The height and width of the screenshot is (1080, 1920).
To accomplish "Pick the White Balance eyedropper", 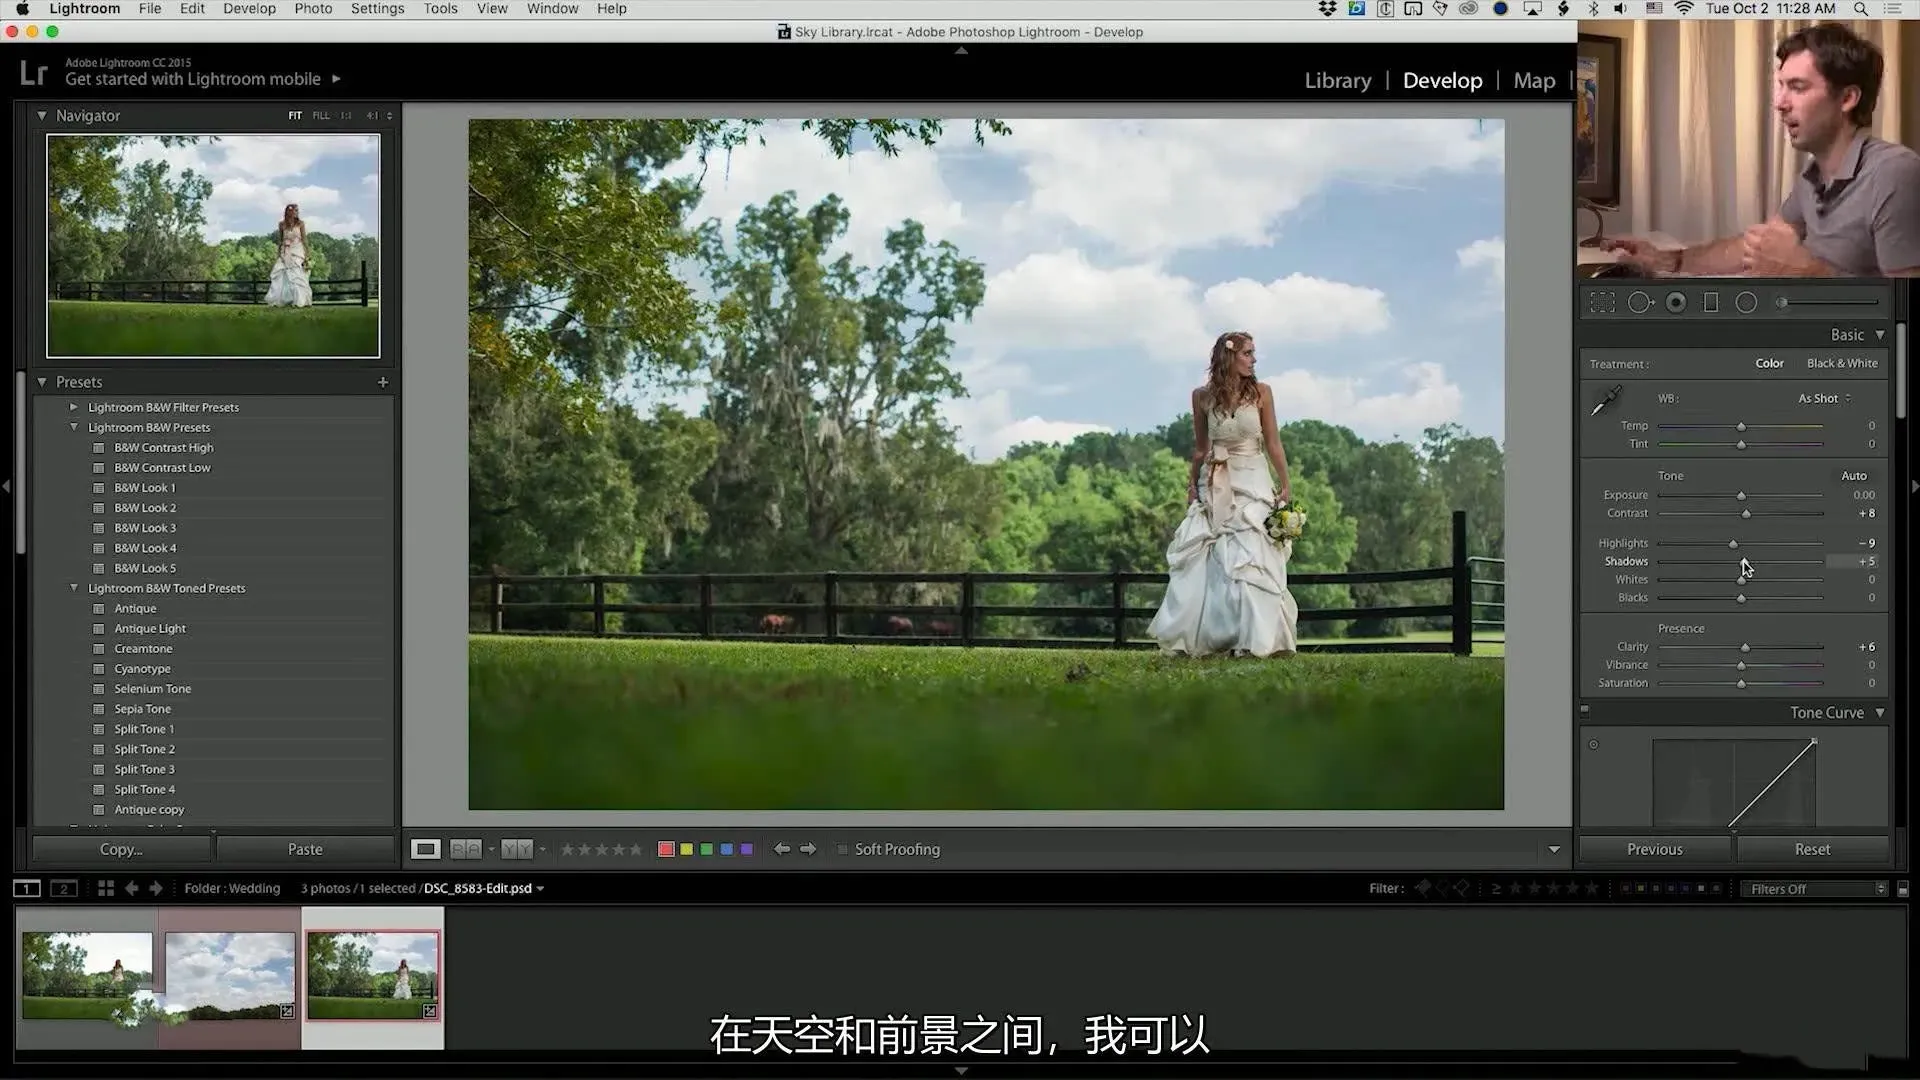I will pyautogui.click(x=1605, y=401).
